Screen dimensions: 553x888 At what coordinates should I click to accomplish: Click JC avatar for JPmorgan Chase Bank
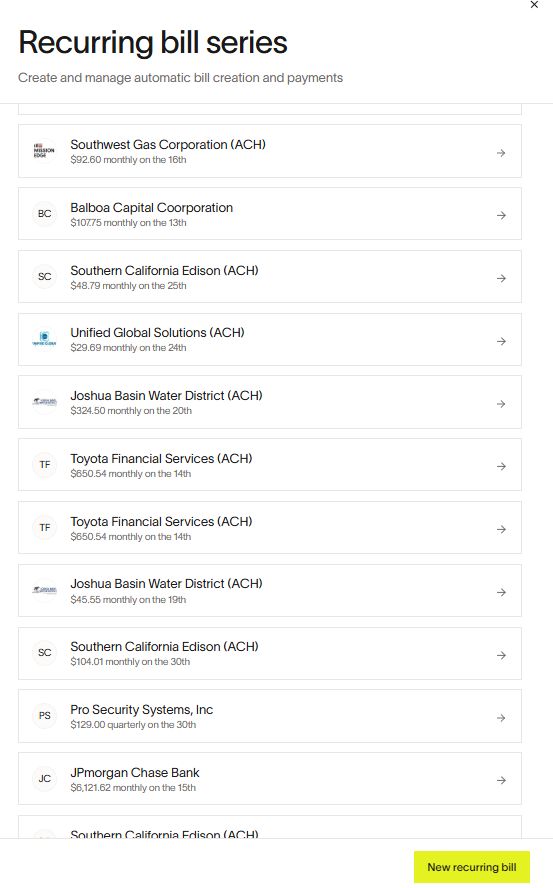[45, 779]
